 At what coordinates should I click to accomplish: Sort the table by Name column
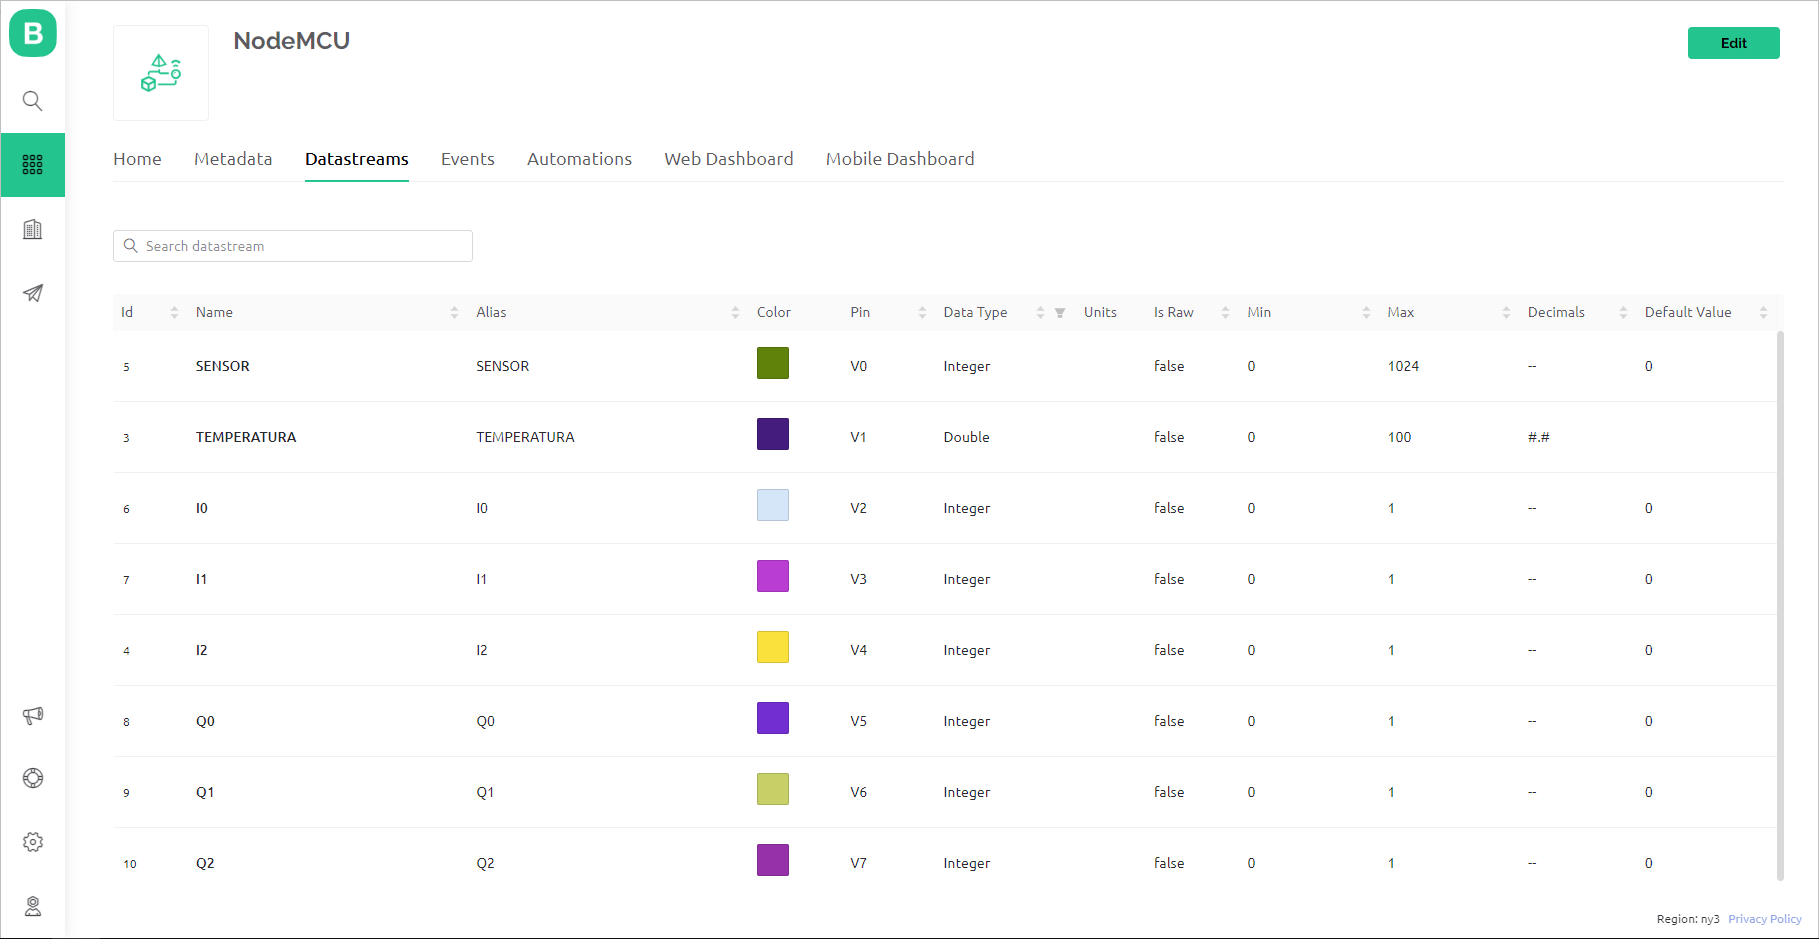(454, 313)
